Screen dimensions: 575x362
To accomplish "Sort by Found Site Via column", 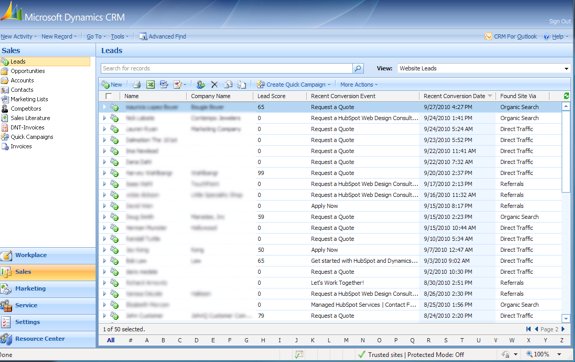I will click(523, 96).
